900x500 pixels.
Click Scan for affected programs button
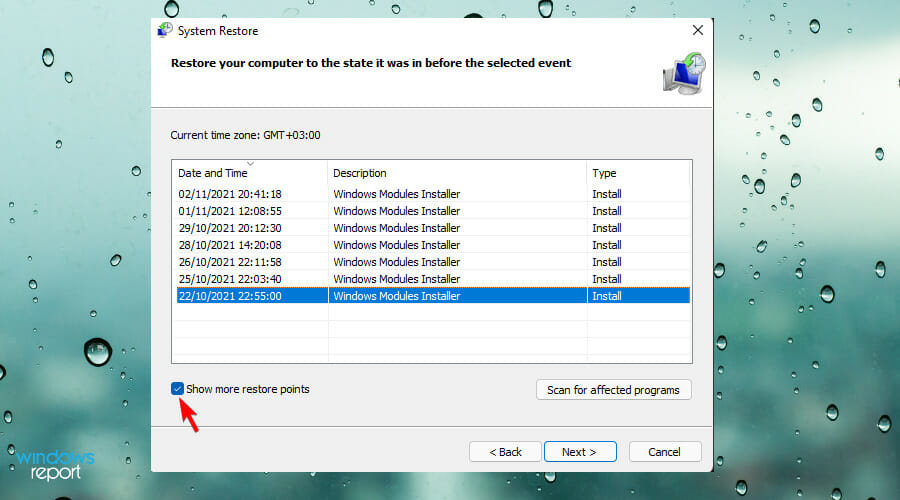613,390
